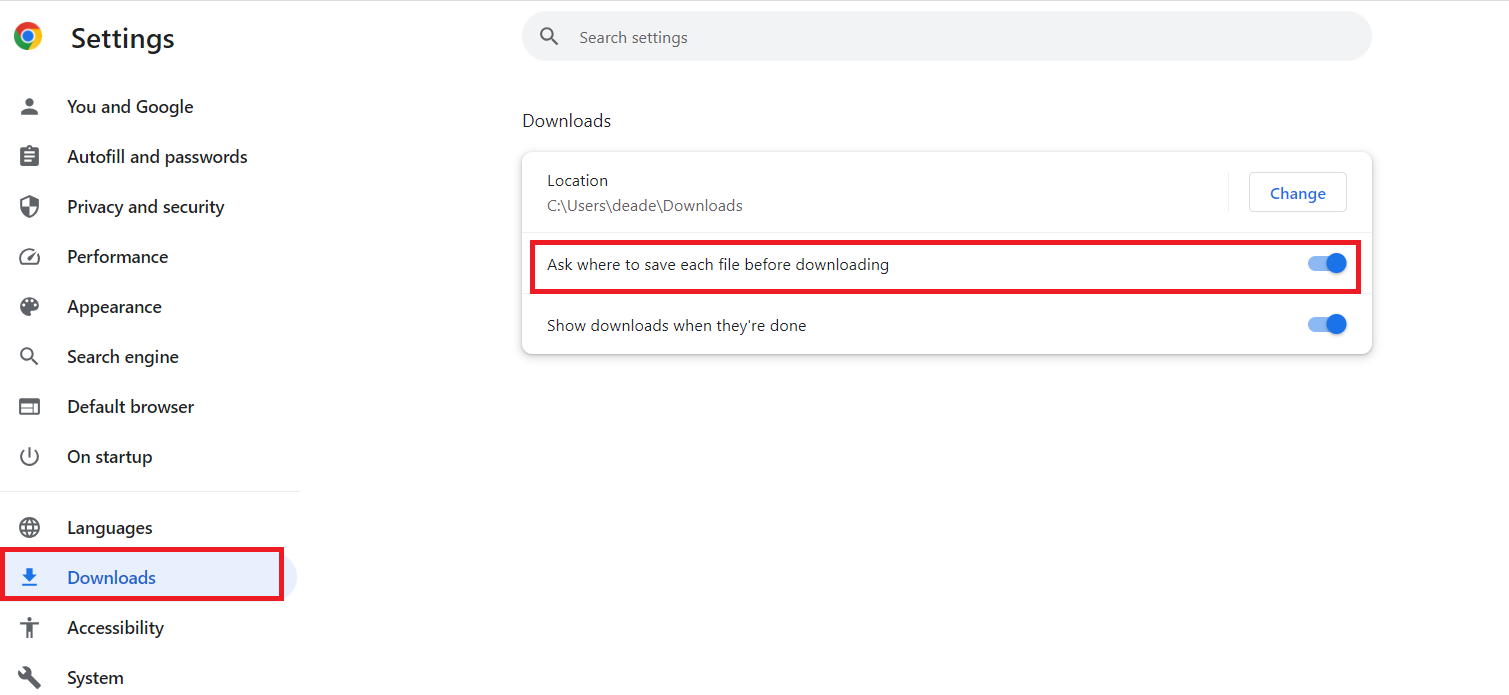1509x695 pixels.
Task: Click the globe icon for Languages
Action: click(30, 528)
